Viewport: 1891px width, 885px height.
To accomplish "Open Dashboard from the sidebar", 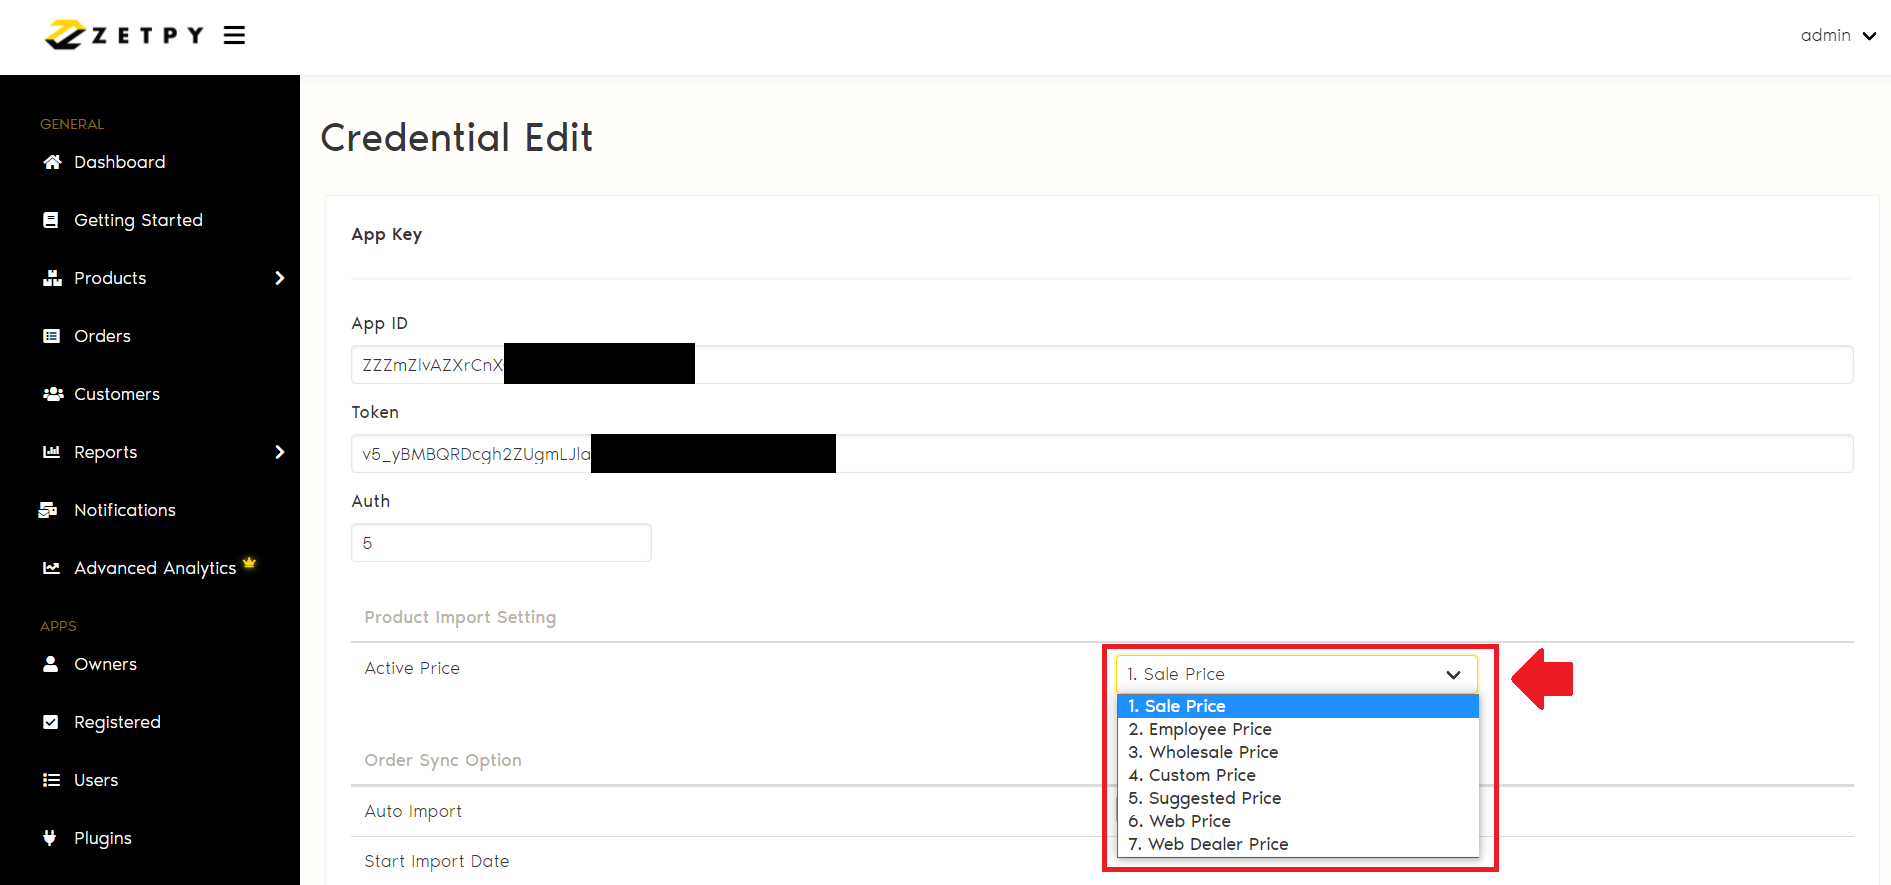I will coord(120,162).
